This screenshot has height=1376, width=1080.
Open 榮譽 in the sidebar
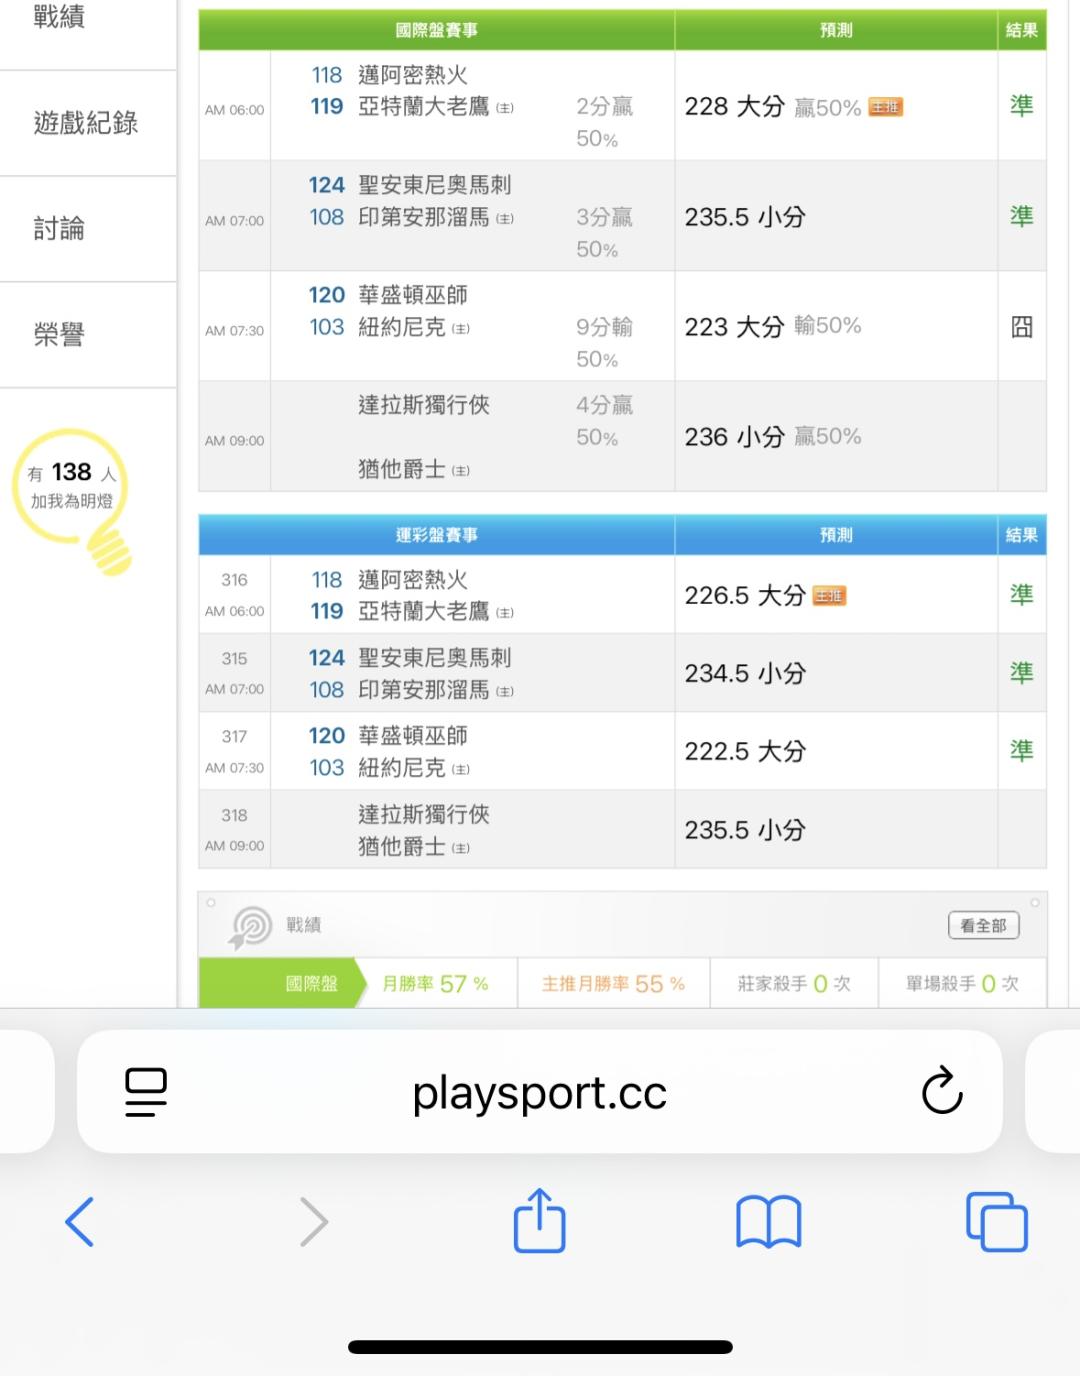(x=60, y=335)
